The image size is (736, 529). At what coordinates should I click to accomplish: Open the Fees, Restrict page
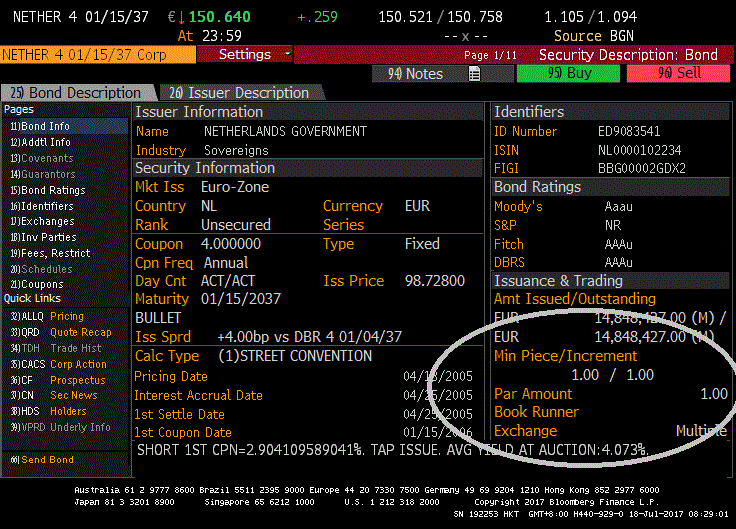(50, 253)
